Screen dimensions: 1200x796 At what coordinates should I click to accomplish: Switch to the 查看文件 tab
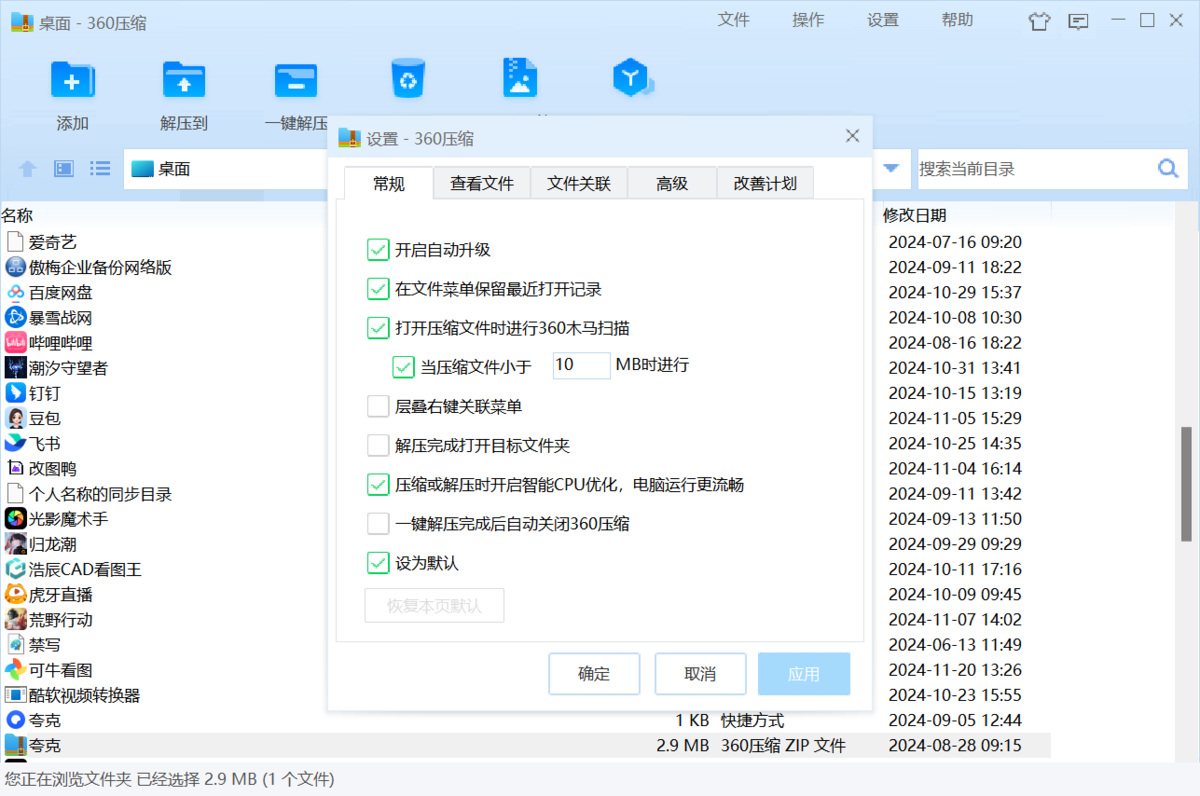pos(482,183)
